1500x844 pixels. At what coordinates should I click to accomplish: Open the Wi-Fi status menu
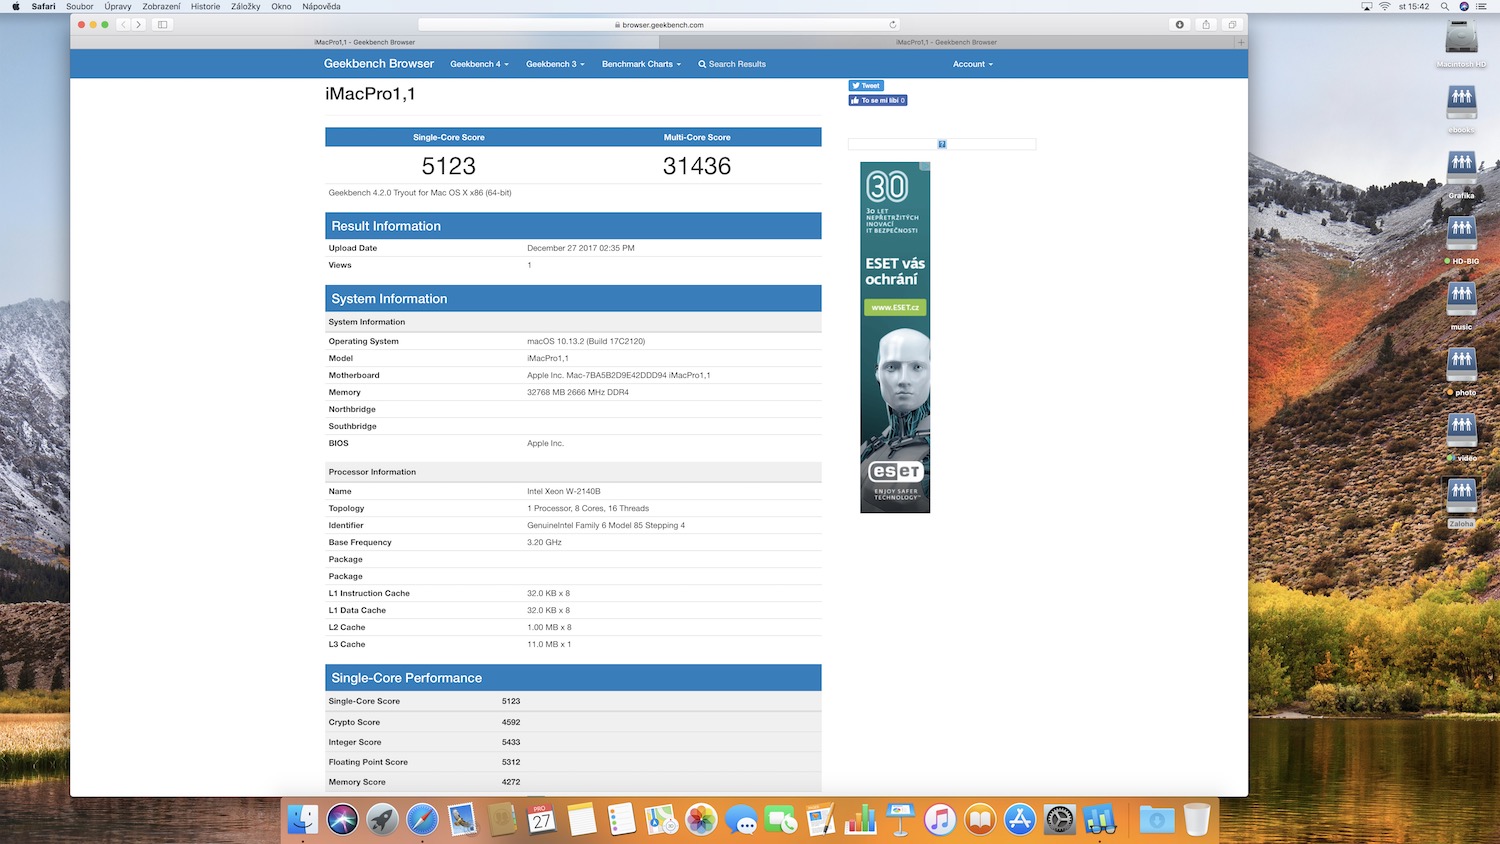click(1385, 6)
